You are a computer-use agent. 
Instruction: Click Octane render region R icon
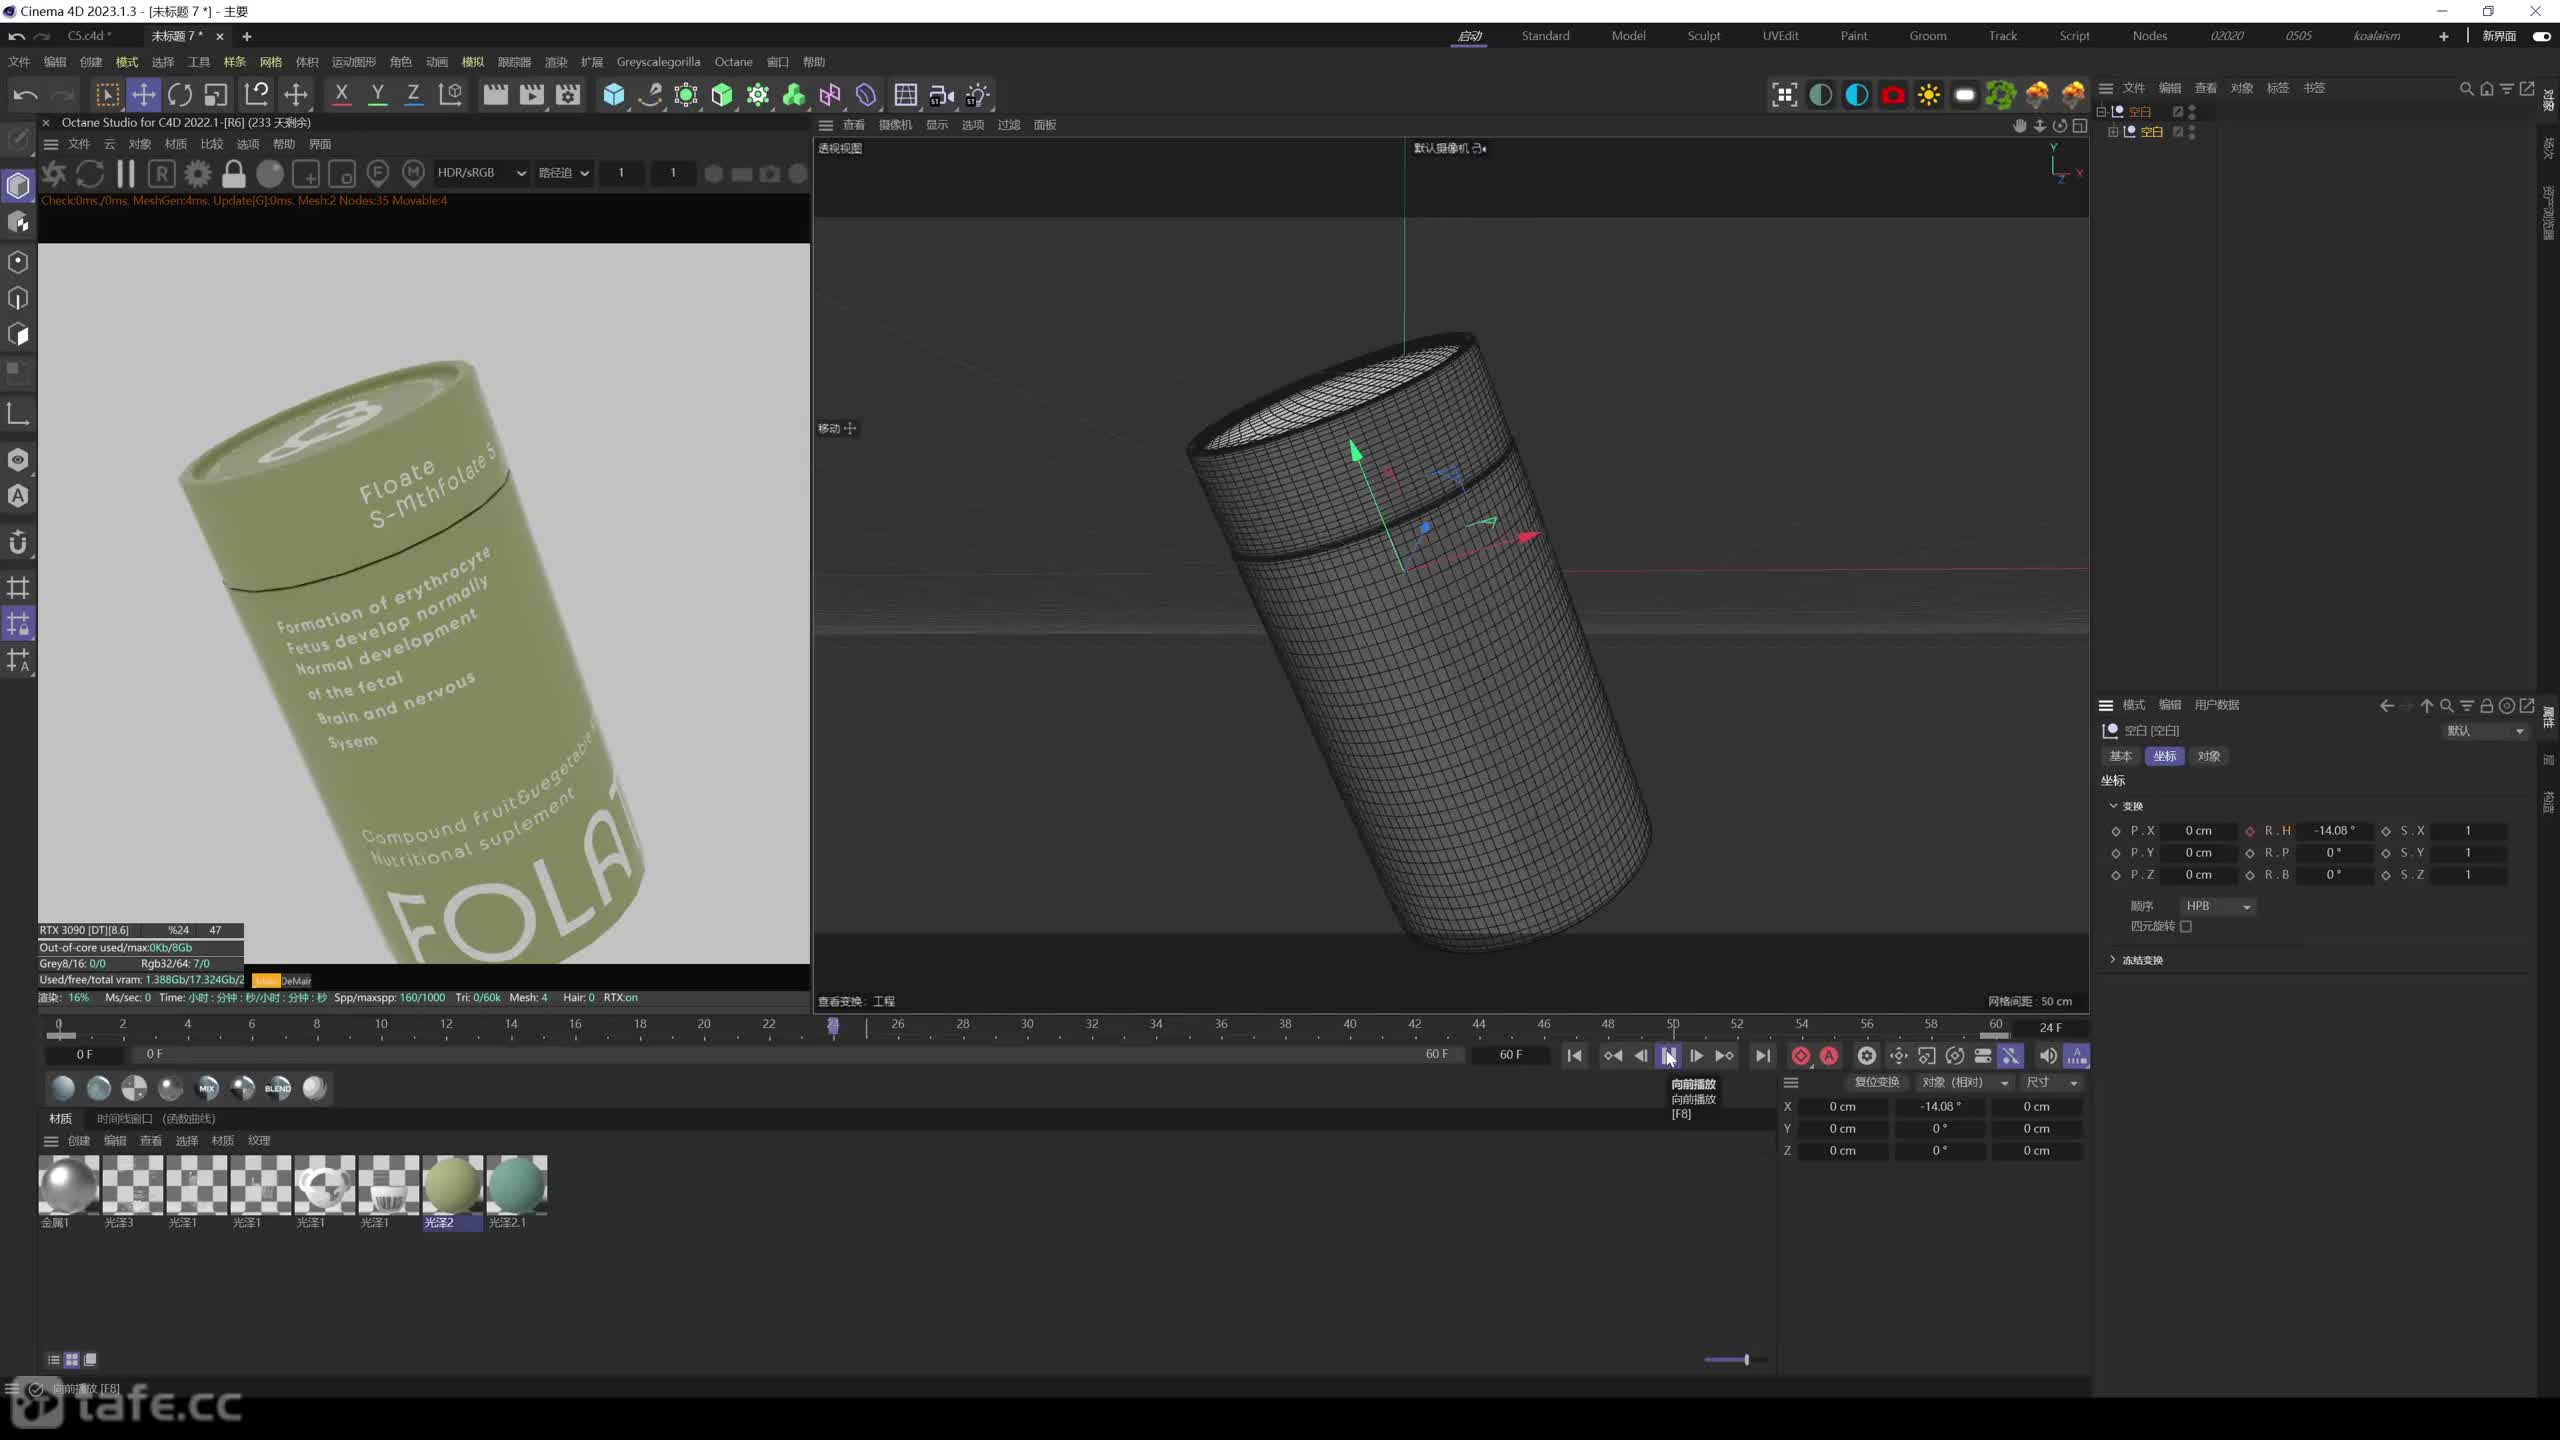[162, 174]
